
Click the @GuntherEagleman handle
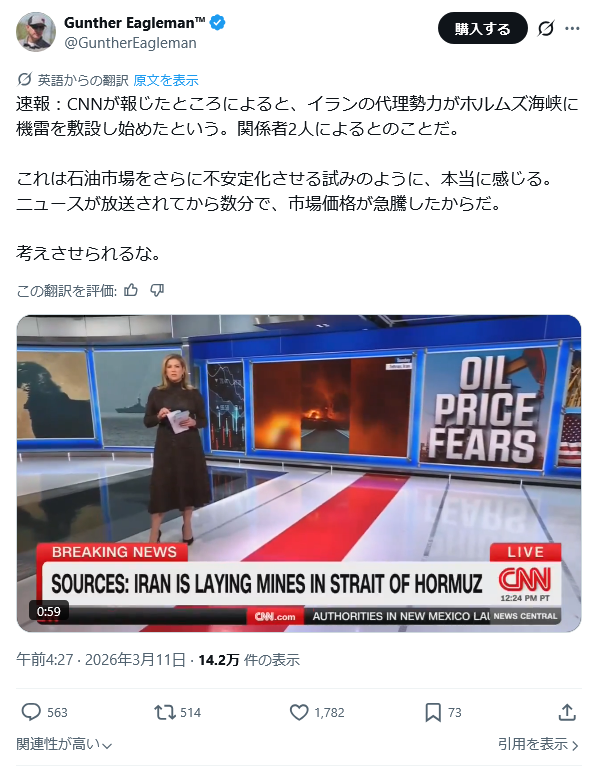pos(130,43)
